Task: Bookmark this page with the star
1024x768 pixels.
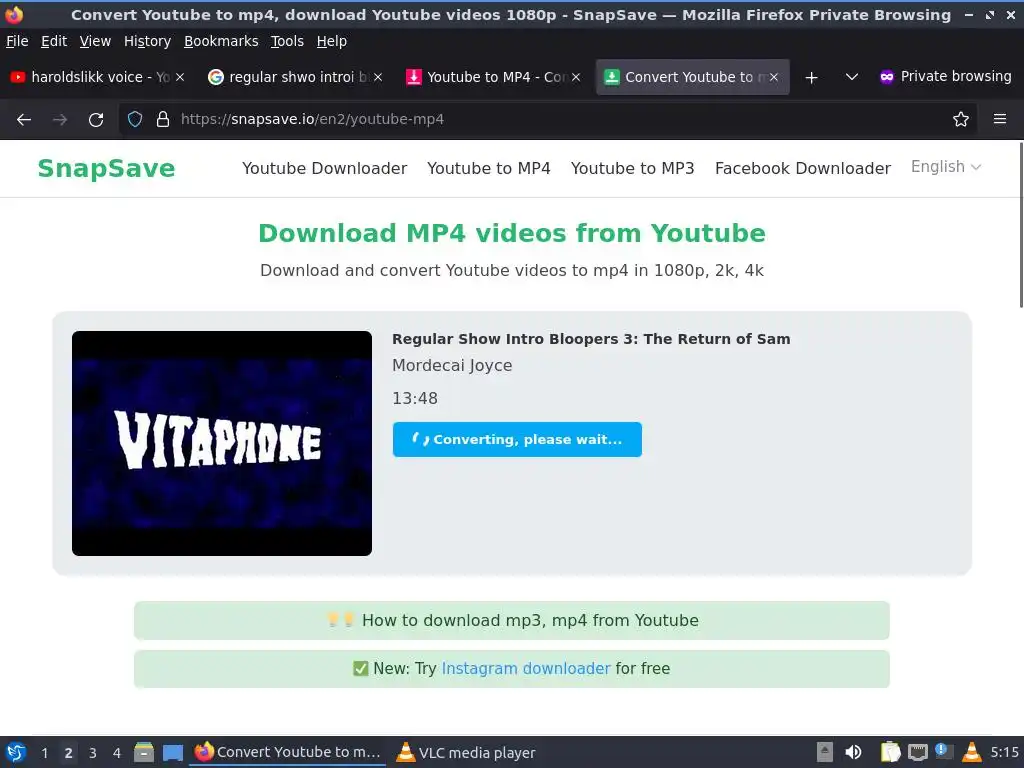Action: (x=961, y=119)
